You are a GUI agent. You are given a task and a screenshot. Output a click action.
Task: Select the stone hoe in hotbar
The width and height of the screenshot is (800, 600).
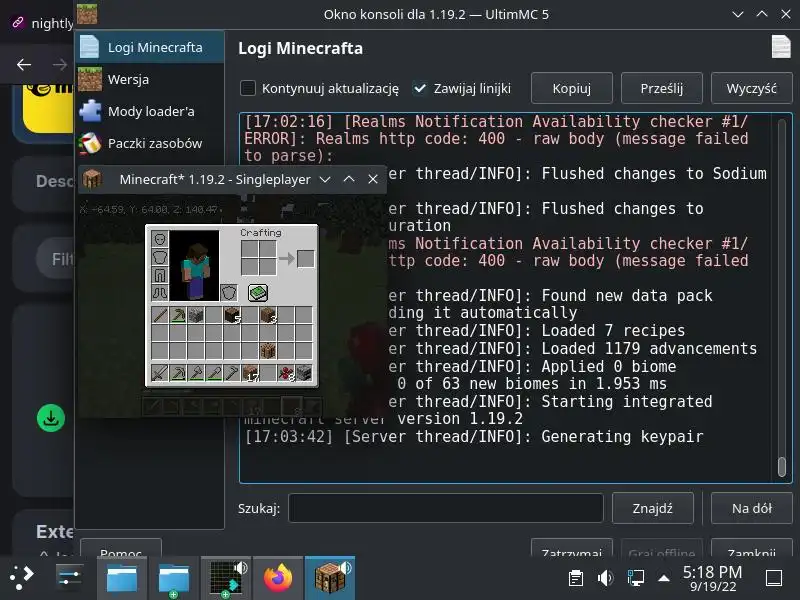[232, 373]
